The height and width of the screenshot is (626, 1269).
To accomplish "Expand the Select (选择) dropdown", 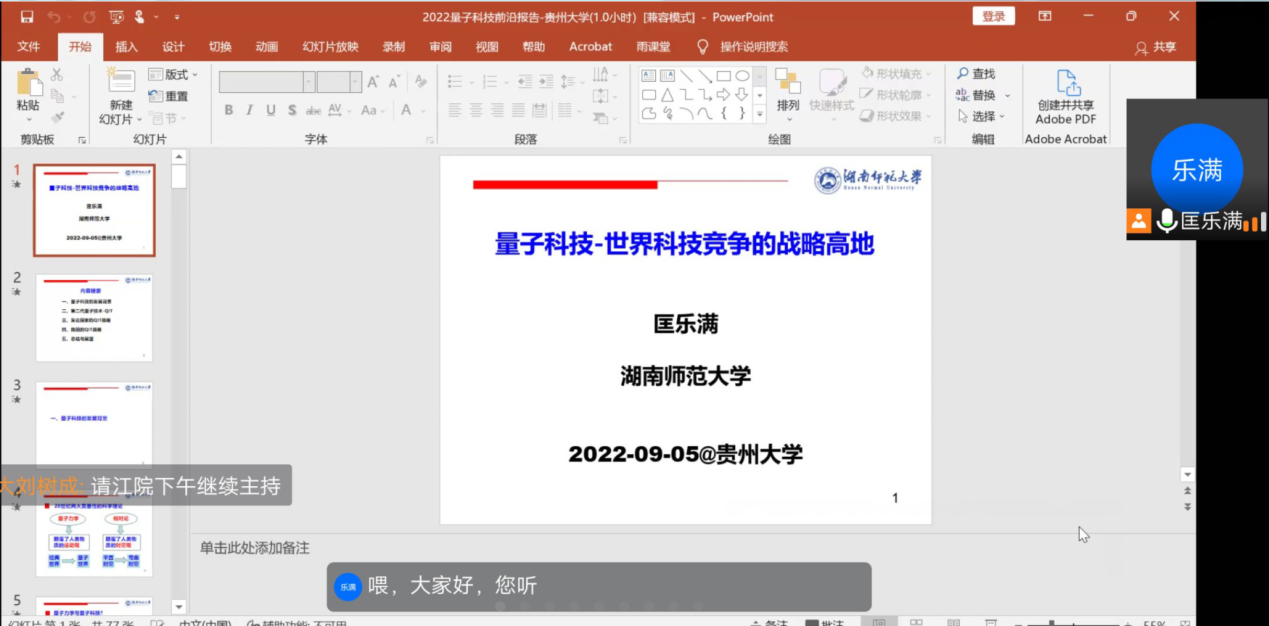I will [1006, 117].
